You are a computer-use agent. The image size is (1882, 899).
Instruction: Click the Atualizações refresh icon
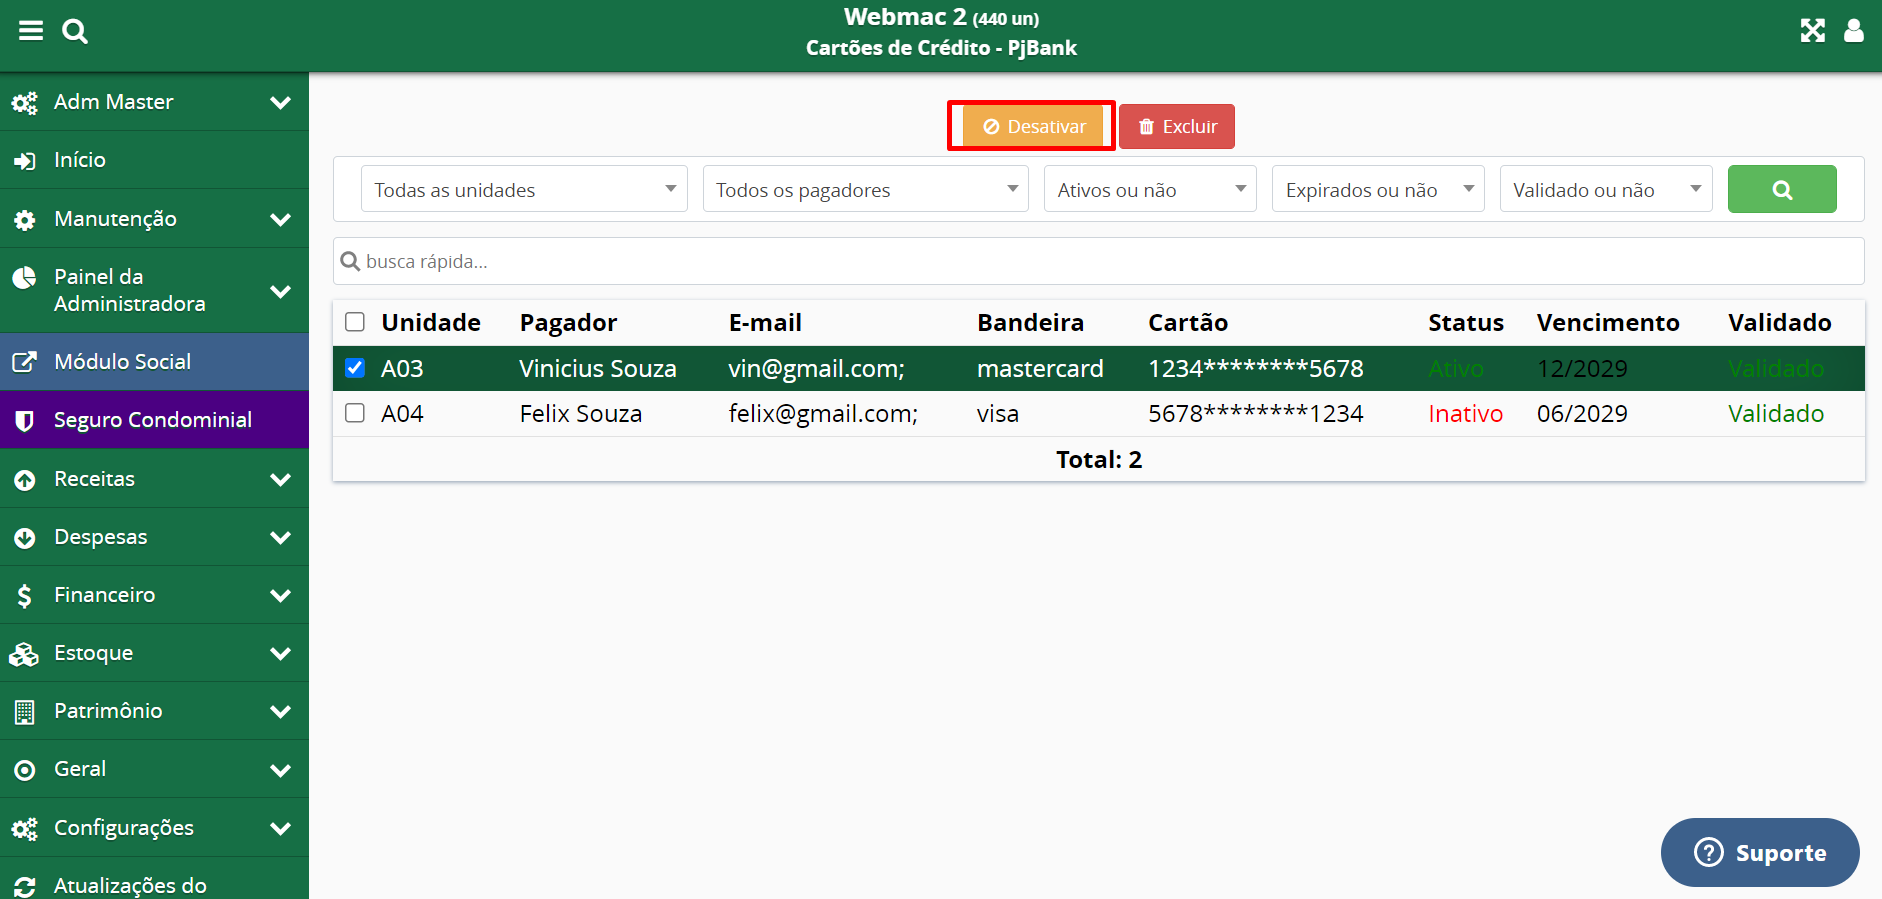click(25, 886)
